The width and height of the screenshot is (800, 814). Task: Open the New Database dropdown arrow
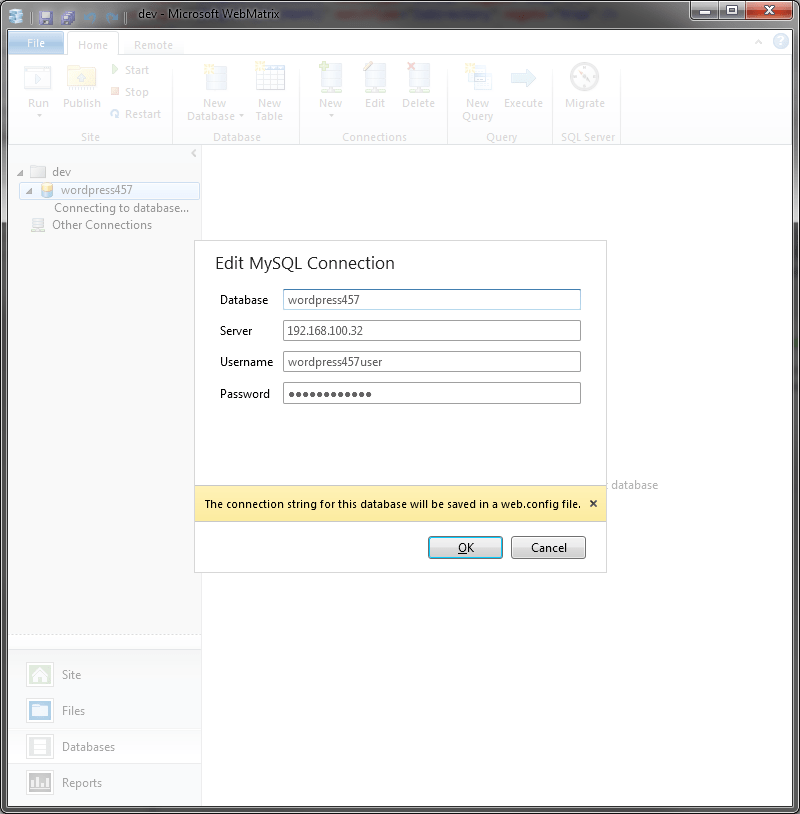click(241, 116)
